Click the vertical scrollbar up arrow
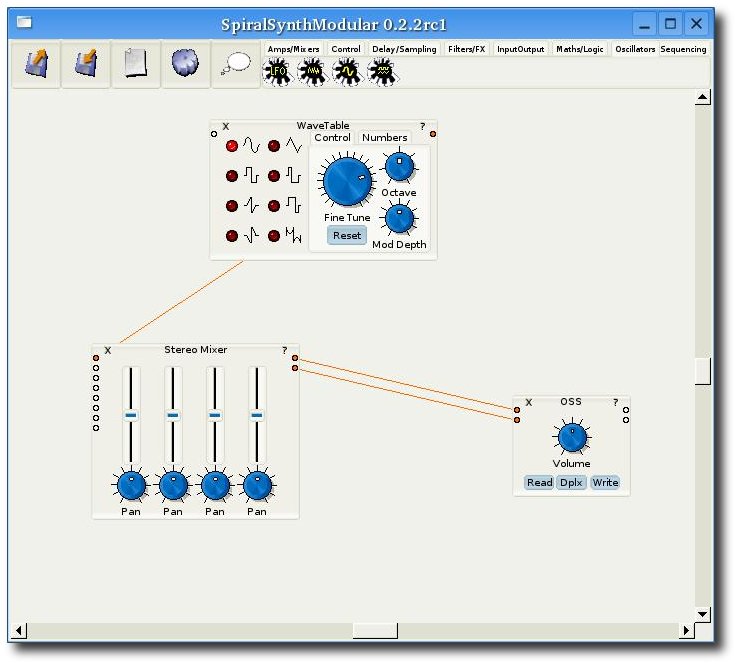738x666 pixels. (x=702, y=97)
